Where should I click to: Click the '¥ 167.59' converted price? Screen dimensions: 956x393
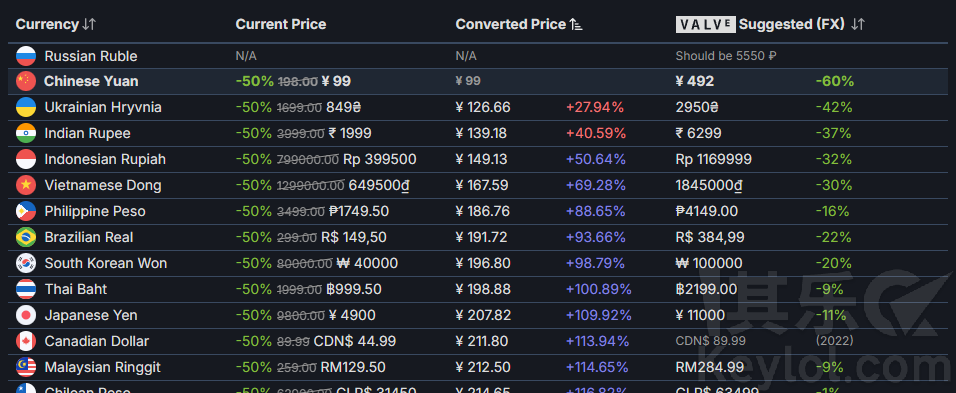483,185
